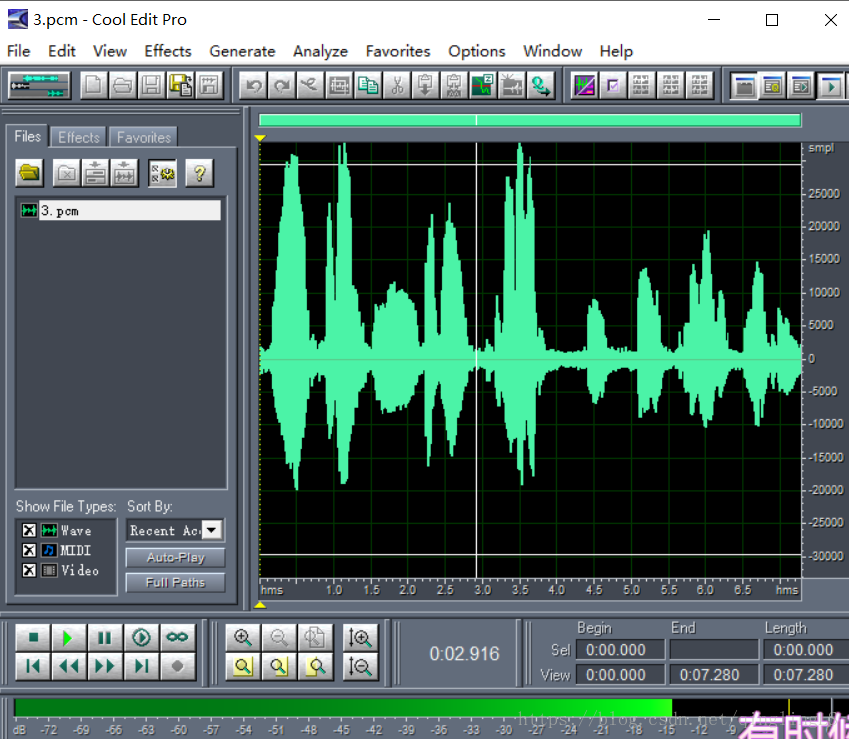The width and height of the screenshot is (849, 739).
Task: Click the Paste toolbar icon
Action: (x=424, y=85)
